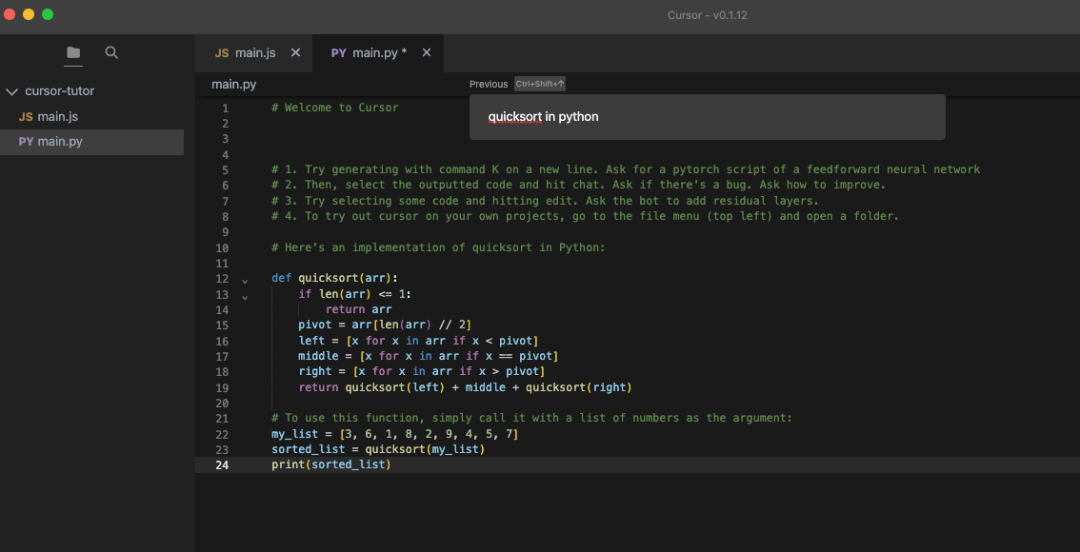This screenshot has height=552, width=1080.
Task: Click line number 5 in the gutter
Action: [225, 170]
